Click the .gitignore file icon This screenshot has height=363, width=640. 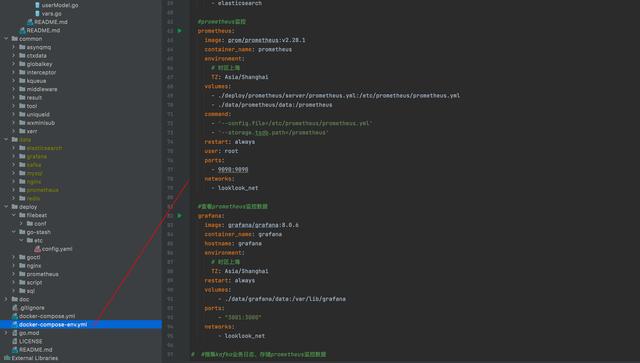[x=15, y=307]
